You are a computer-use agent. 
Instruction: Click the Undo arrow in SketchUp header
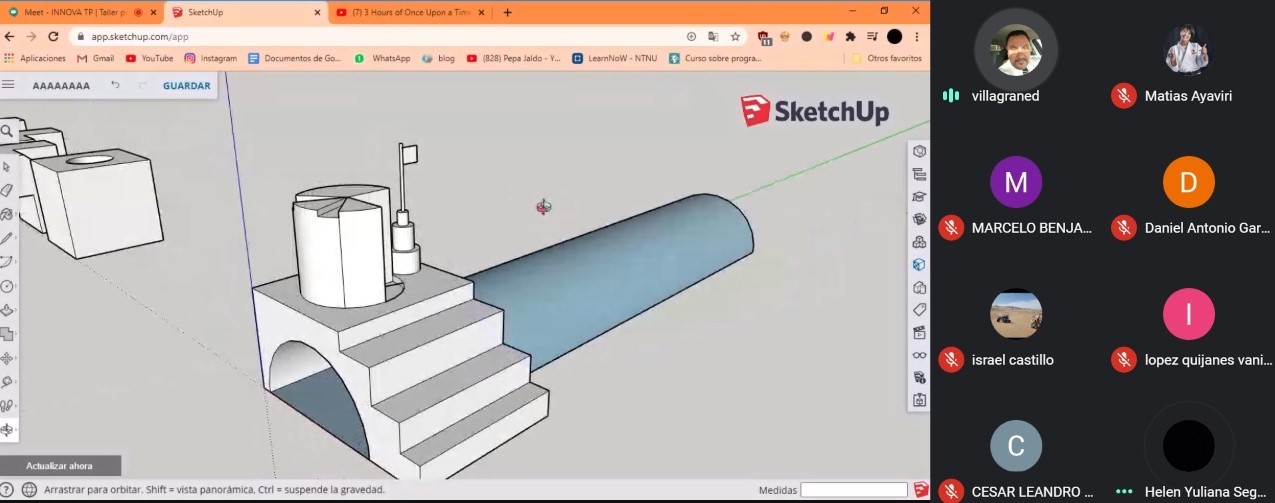click(x=115, y=85)
